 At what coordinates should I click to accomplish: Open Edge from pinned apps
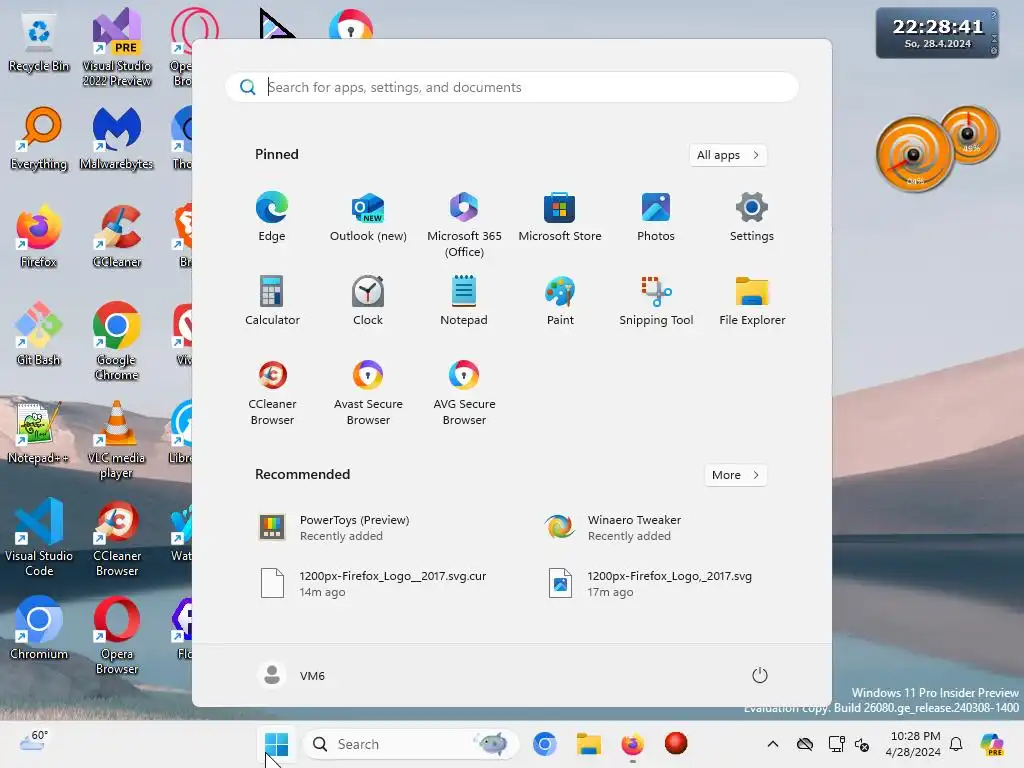pyautogui.click(x=272, y=217)
